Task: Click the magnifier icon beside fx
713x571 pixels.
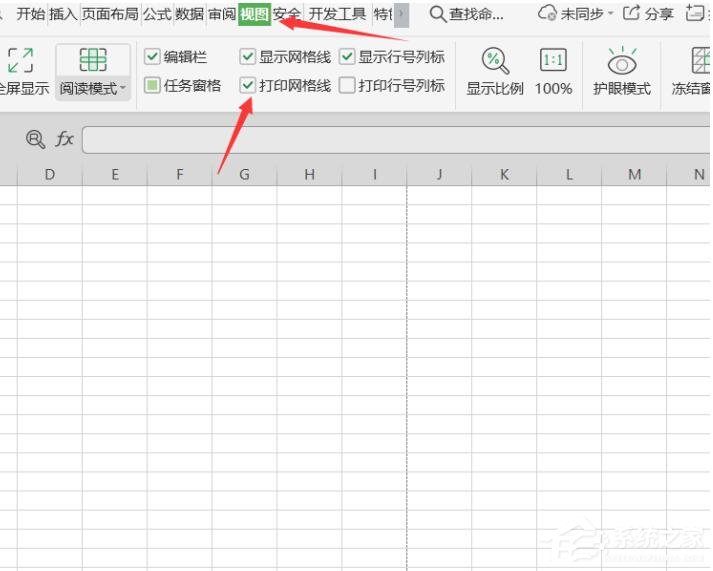Action: coord(36,140)
